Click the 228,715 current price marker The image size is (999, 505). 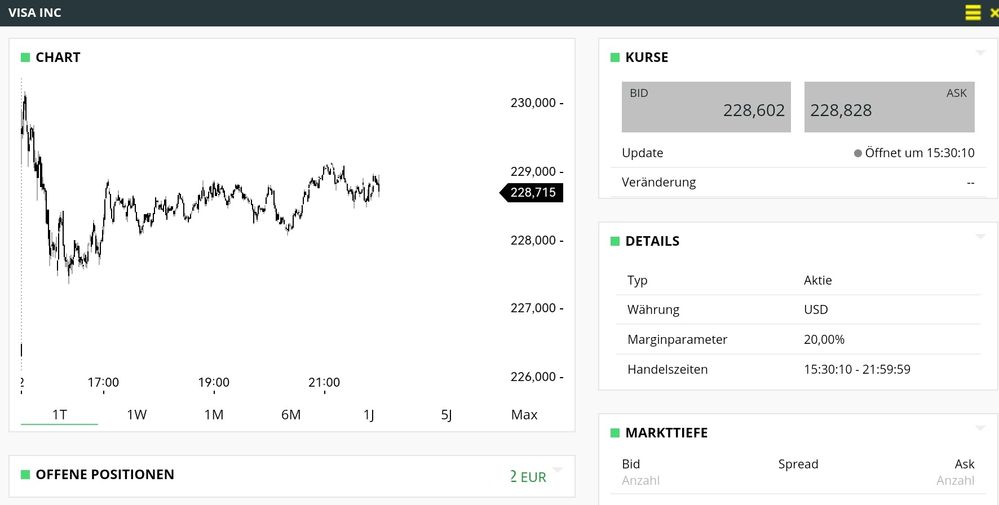tap(532, 193)
